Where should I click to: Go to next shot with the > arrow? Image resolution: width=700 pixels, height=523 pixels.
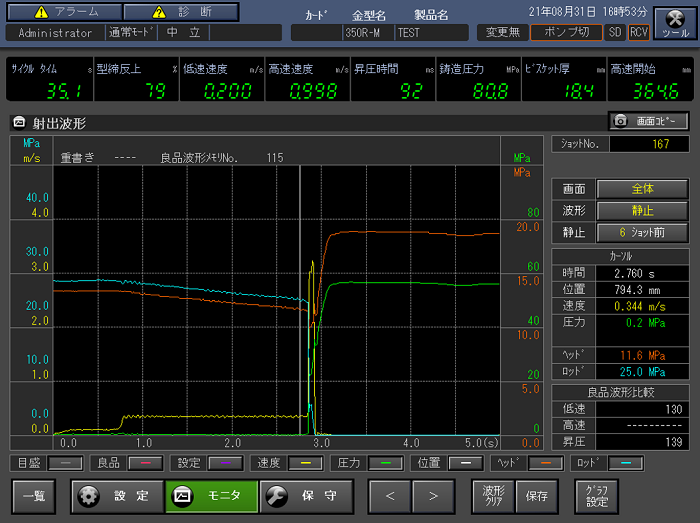[x=432, y=495]
